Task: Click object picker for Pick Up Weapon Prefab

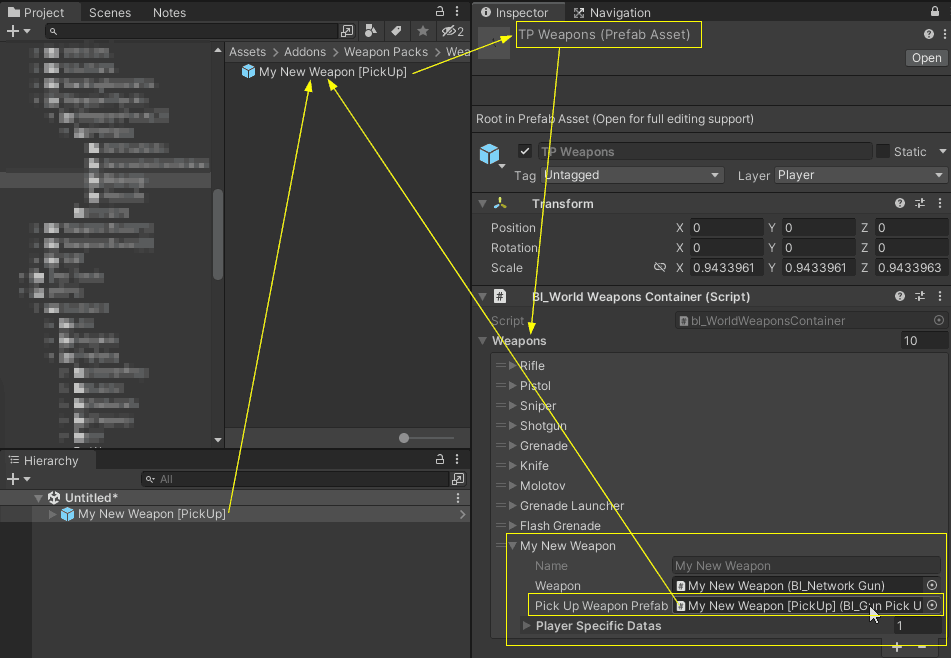Action: click(x=932, y=606)
